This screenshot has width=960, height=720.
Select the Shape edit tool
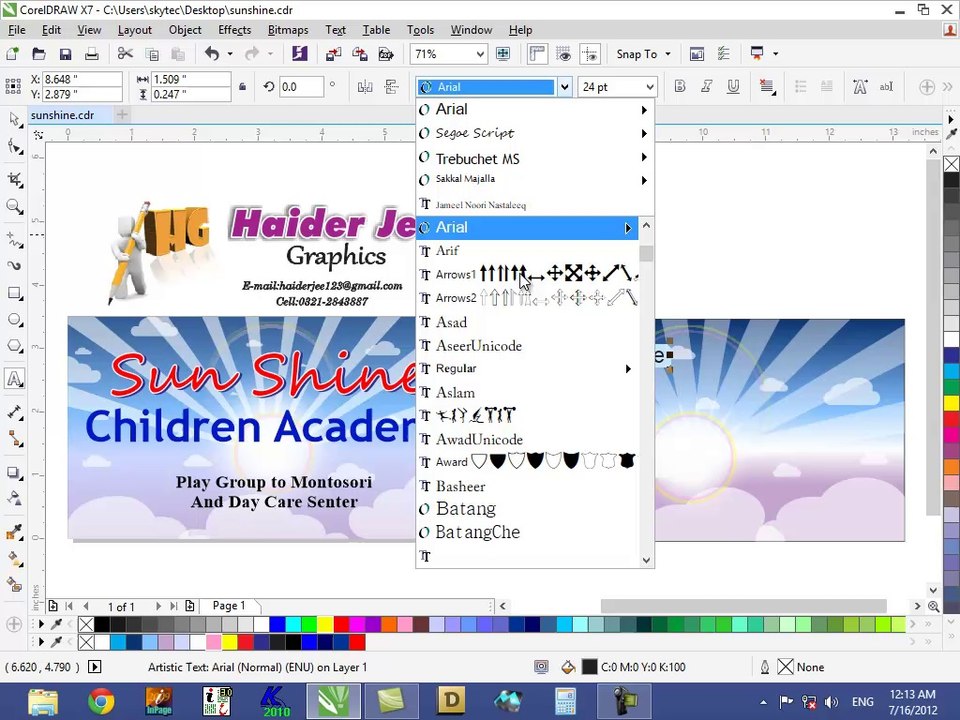tap(15, 147)
